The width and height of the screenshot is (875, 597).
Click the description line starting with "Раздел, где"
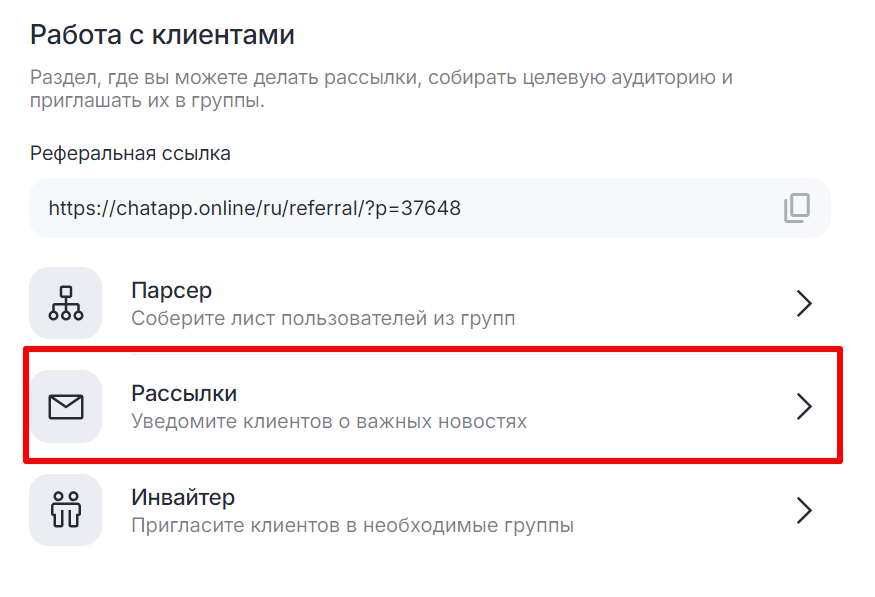[382, 78]
